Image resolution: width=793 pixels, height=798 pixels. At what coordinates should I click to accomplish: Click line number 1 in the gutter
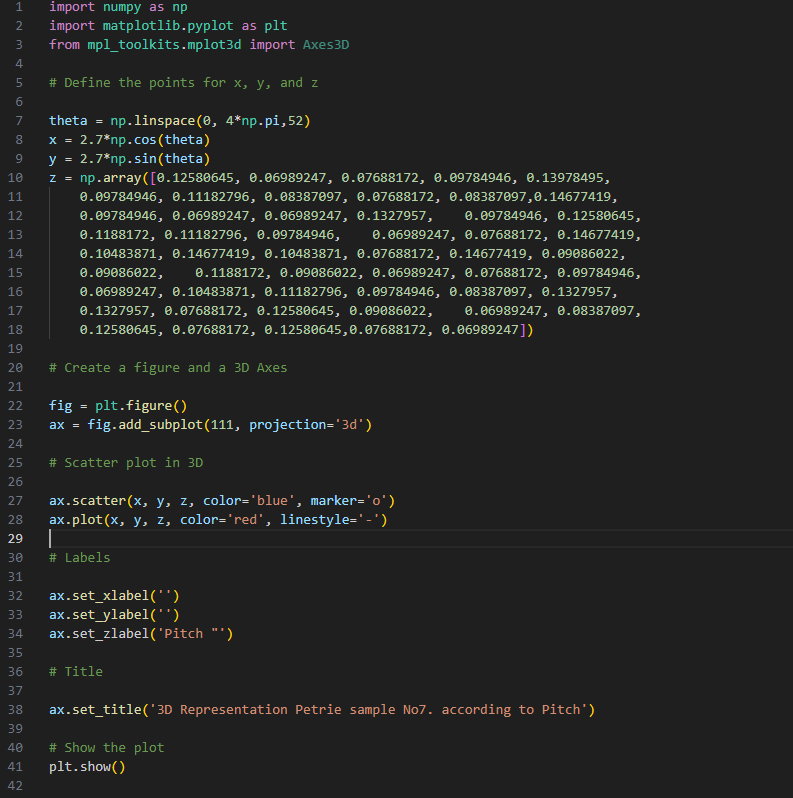19,7
